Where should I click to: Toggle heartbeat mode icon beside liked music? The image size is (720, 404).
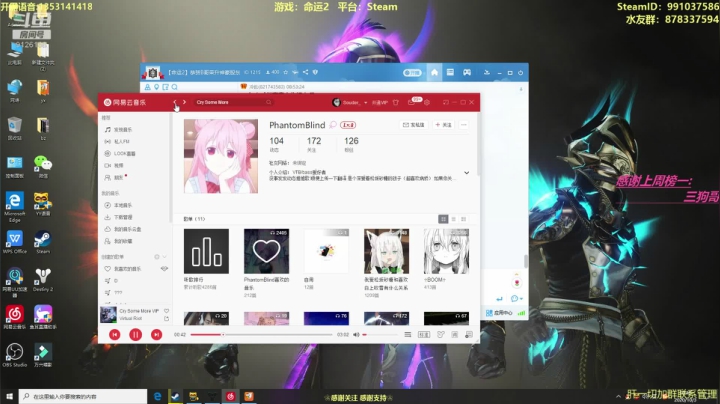(164, 269)
